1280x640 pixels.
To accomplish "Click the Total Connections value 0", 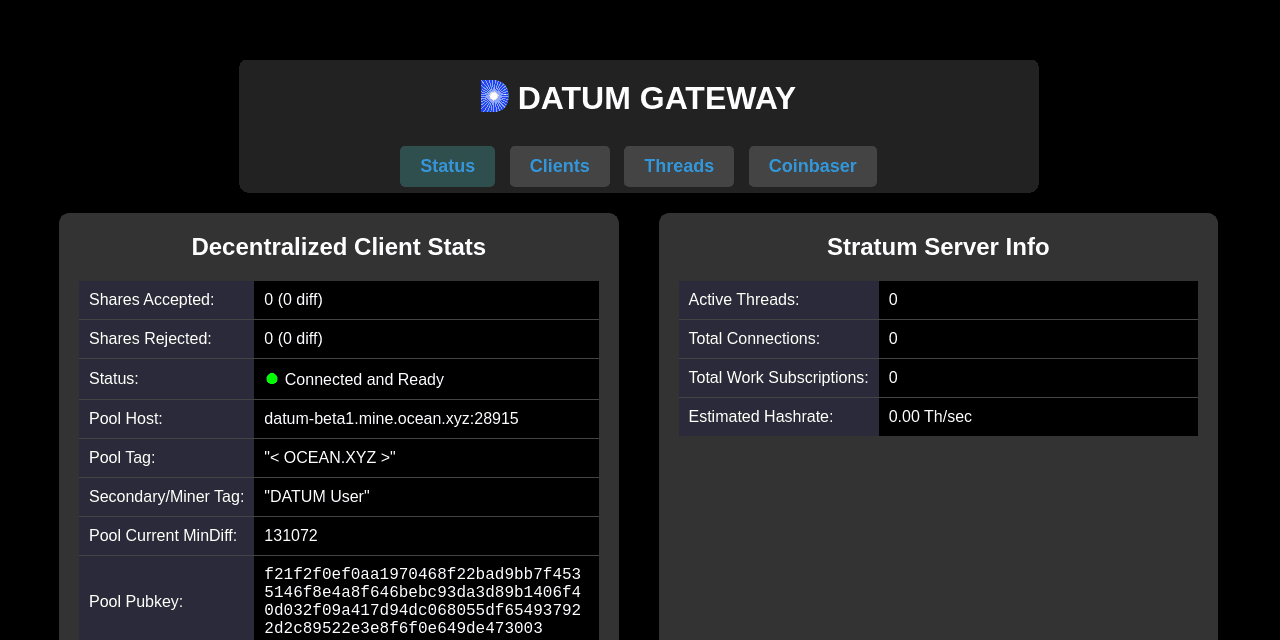I will pos(893,339).
